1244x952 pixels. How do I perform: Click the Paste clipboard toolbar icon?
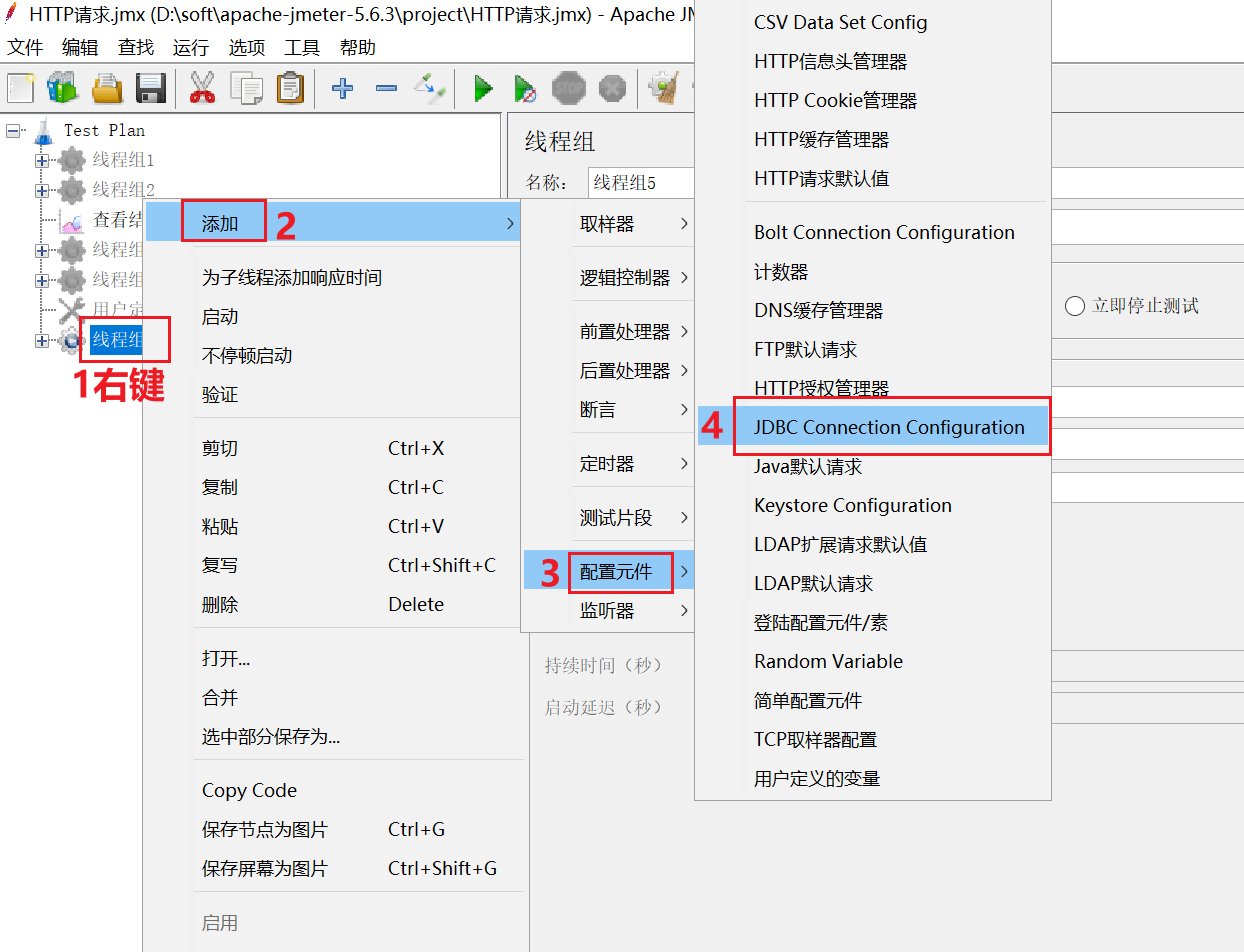pyautogui.click(x=290, y=88)
